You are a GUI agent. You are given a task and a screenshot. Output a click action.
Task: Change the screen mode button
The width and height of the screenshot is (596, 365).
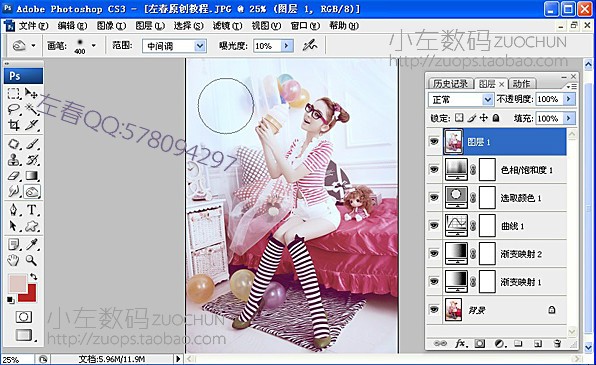click(24, 335)
